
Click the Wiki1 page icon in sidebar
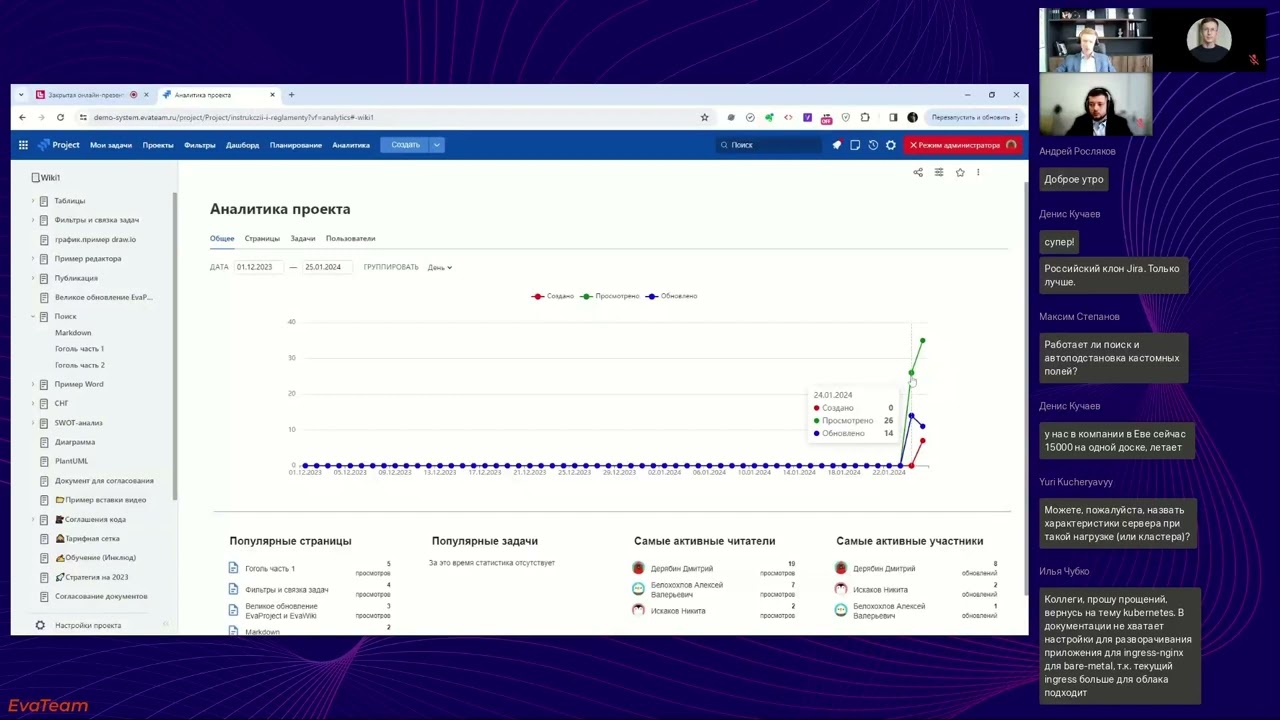35,177
